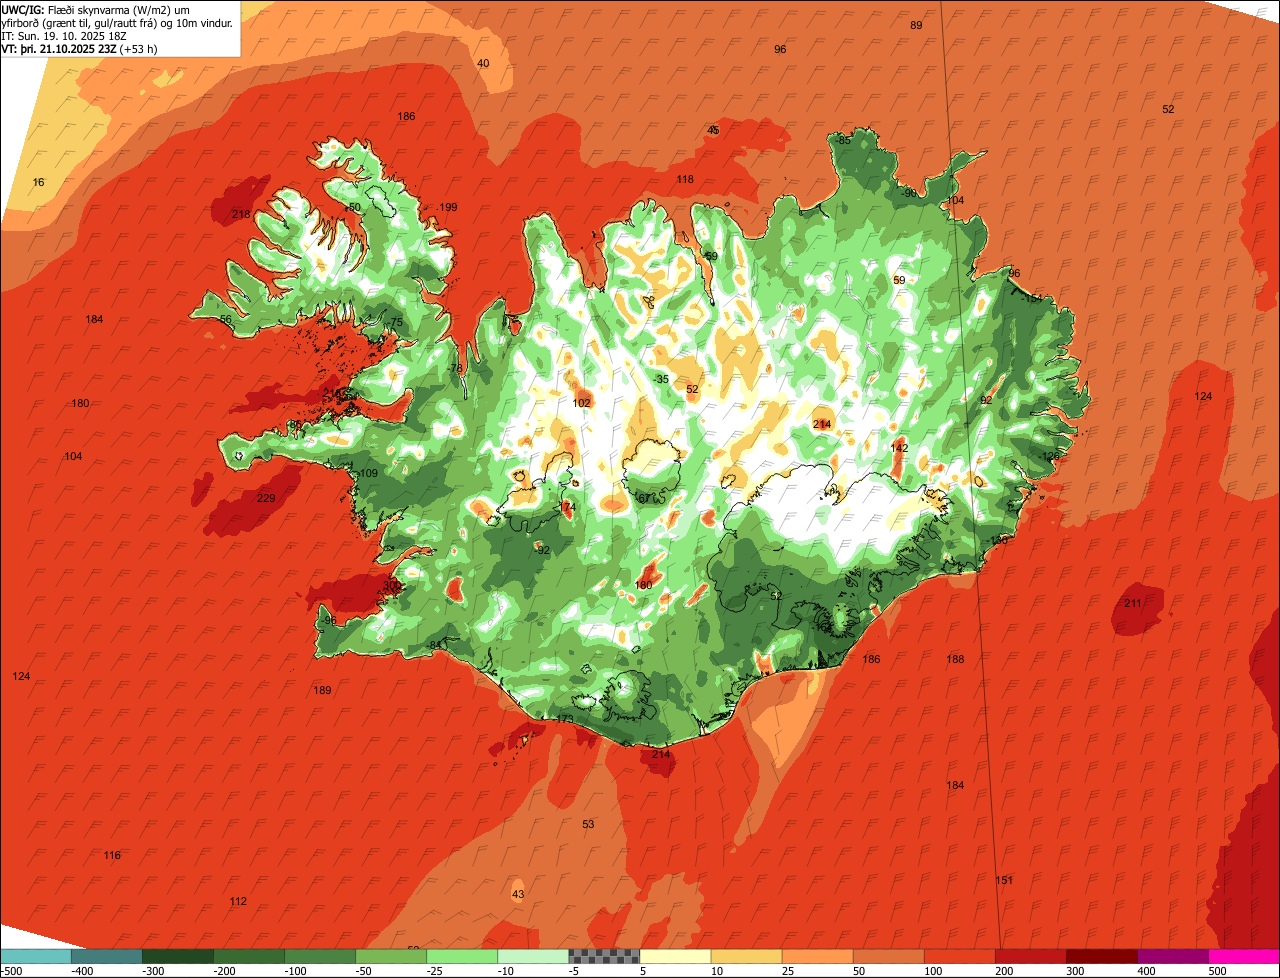The height and width of the screenshot is (978, 1280).
Task: Click the magenta above-500 legend swatch
Action: tap(1244, 955)
